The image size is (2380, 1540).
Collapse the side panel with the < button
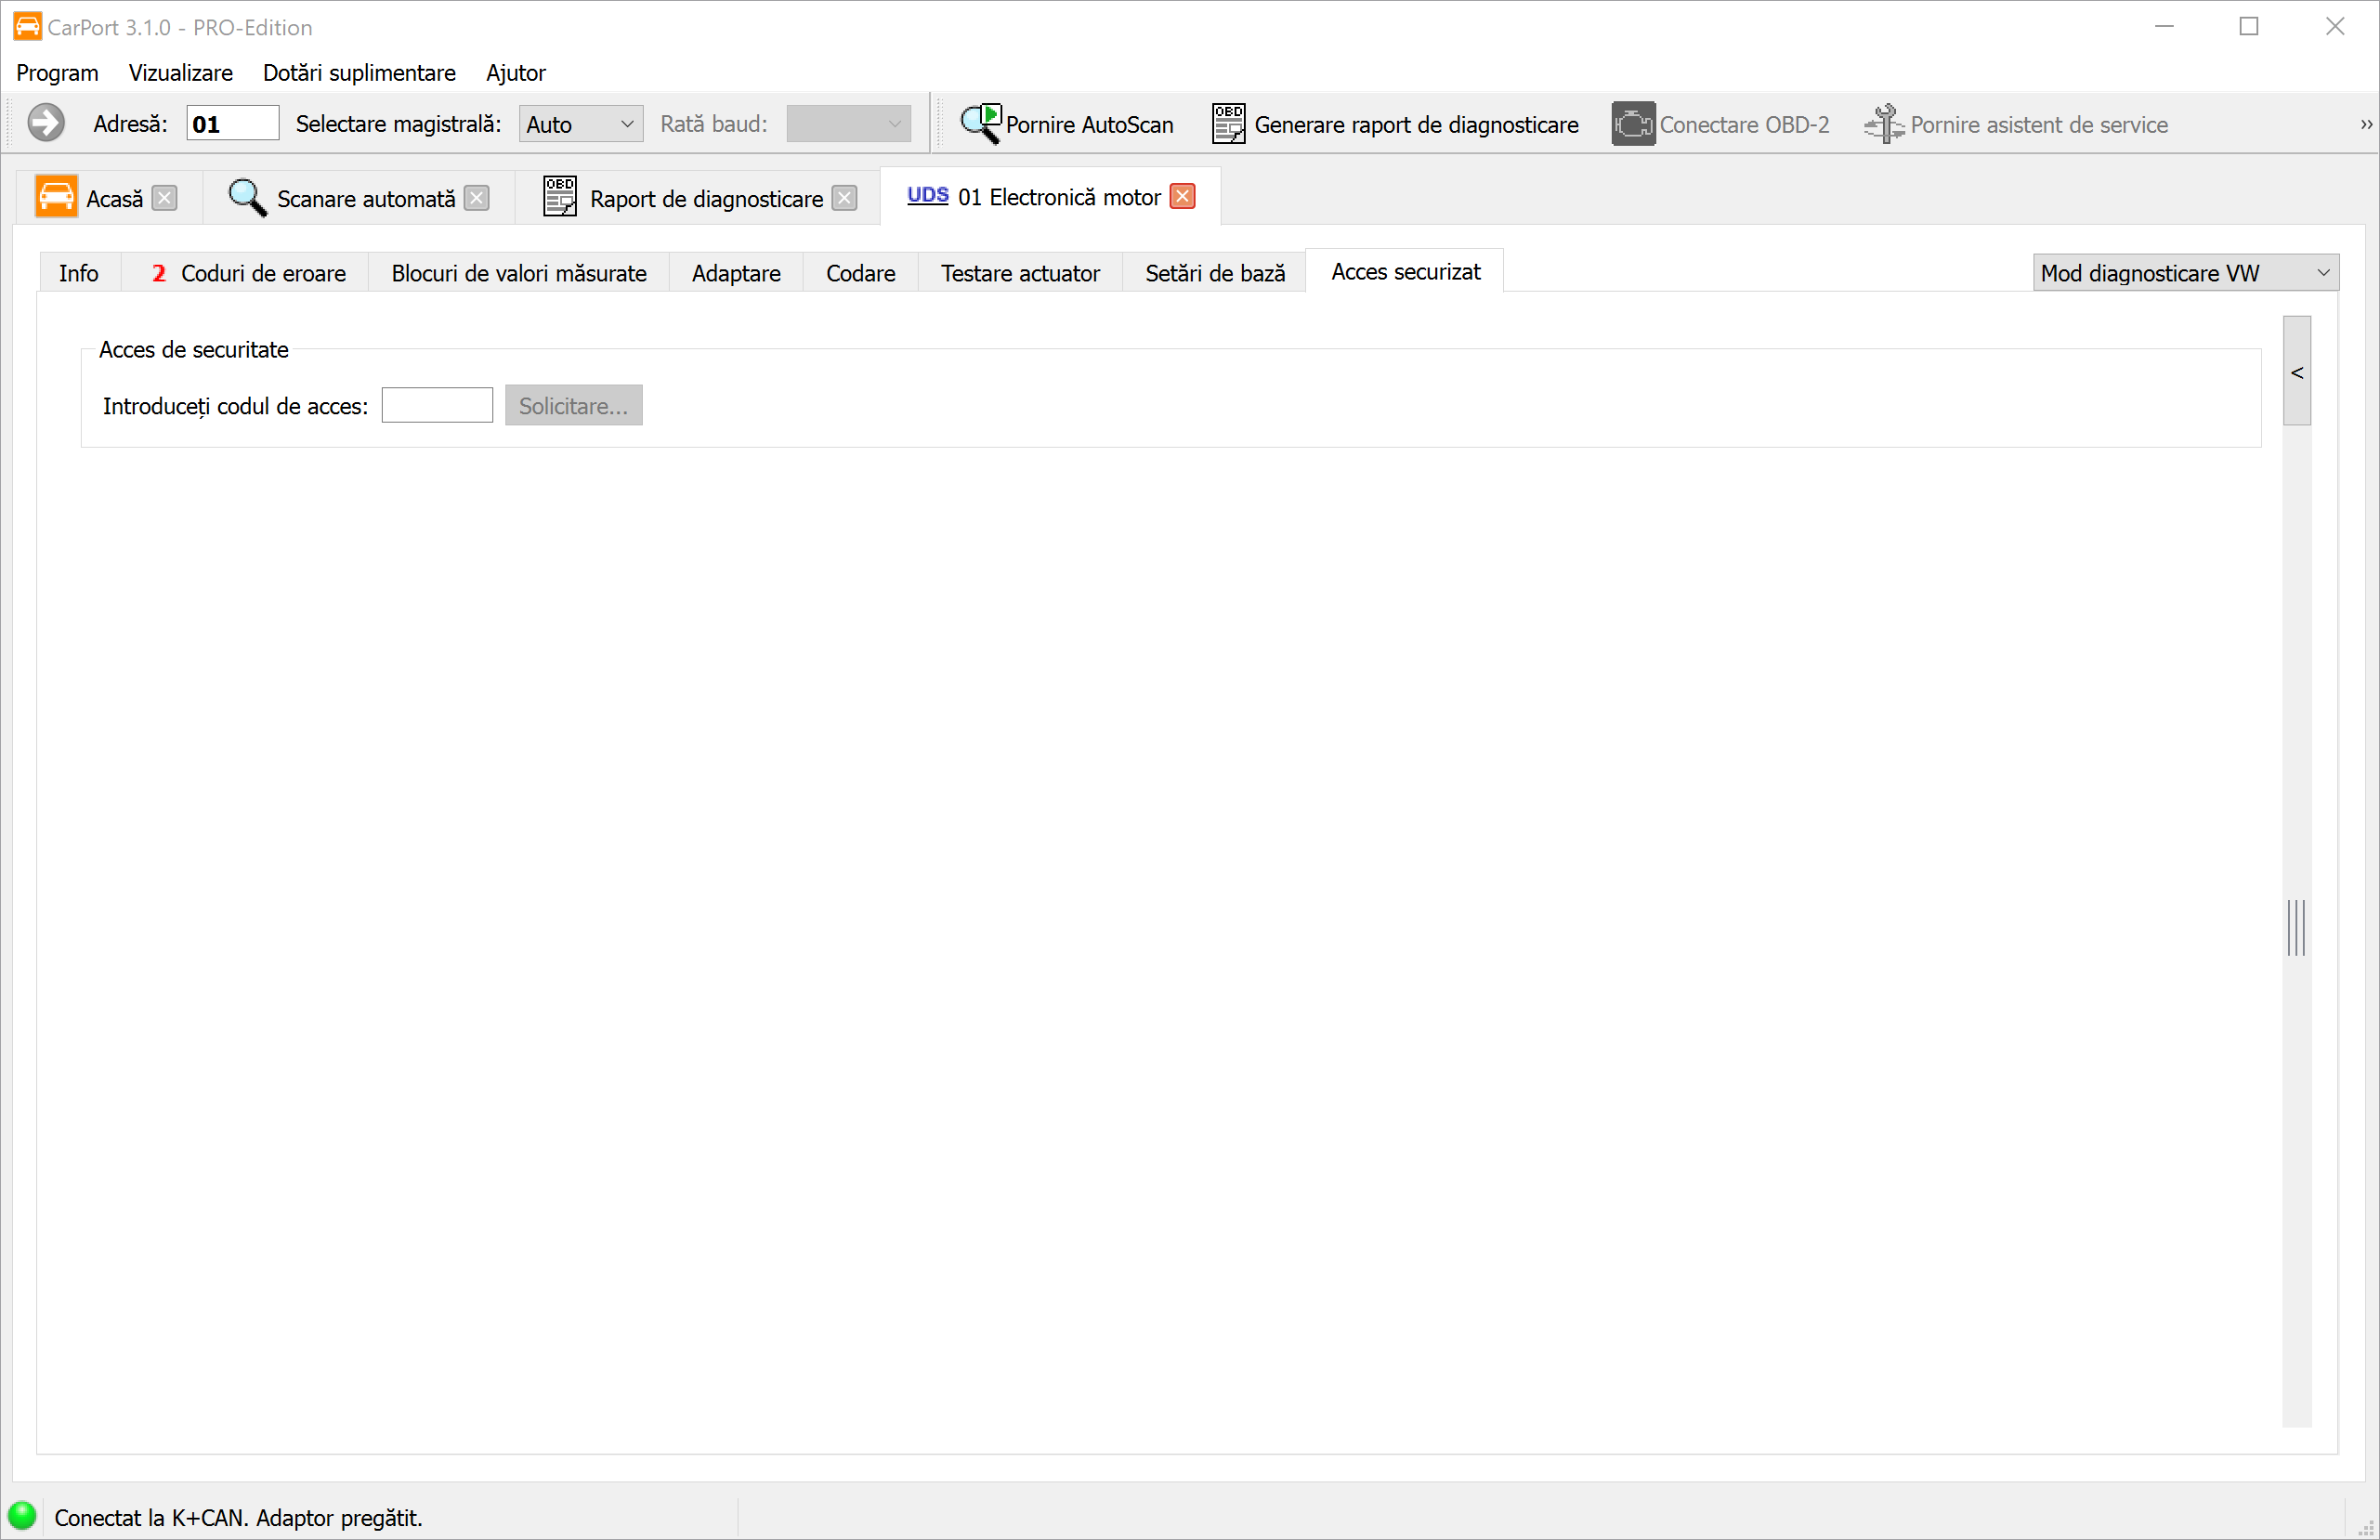(x=2297, y=372)
